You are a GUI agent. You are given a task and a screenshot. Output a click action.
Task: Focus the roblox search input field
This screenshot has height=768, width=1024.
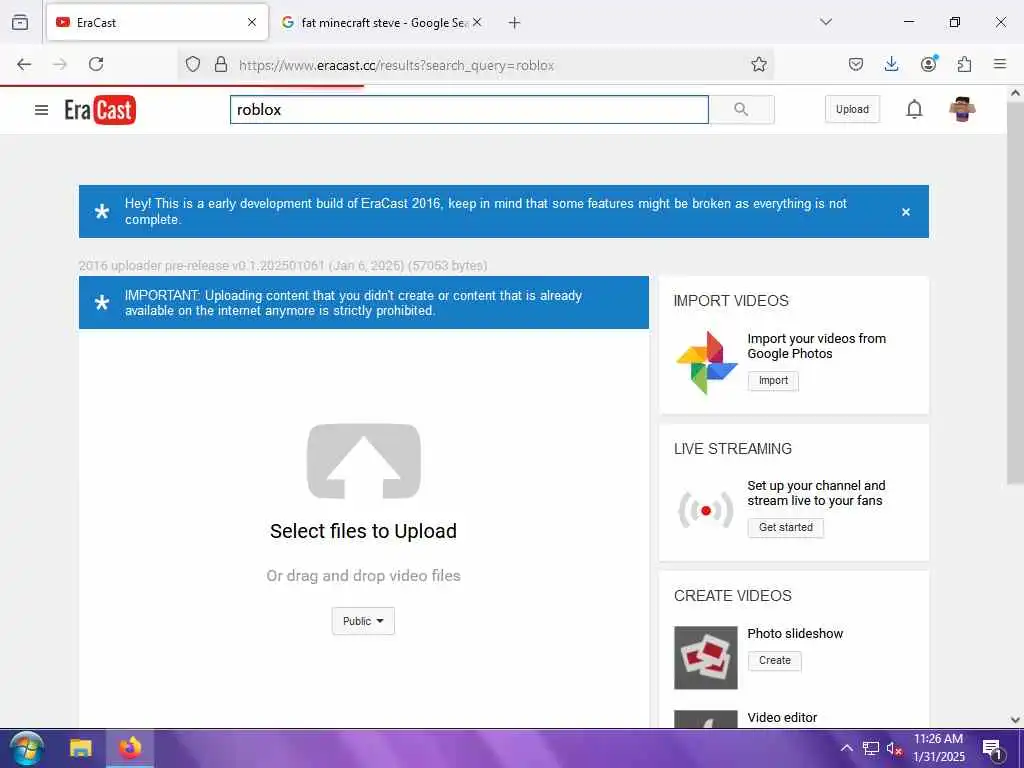coord(469,110)
